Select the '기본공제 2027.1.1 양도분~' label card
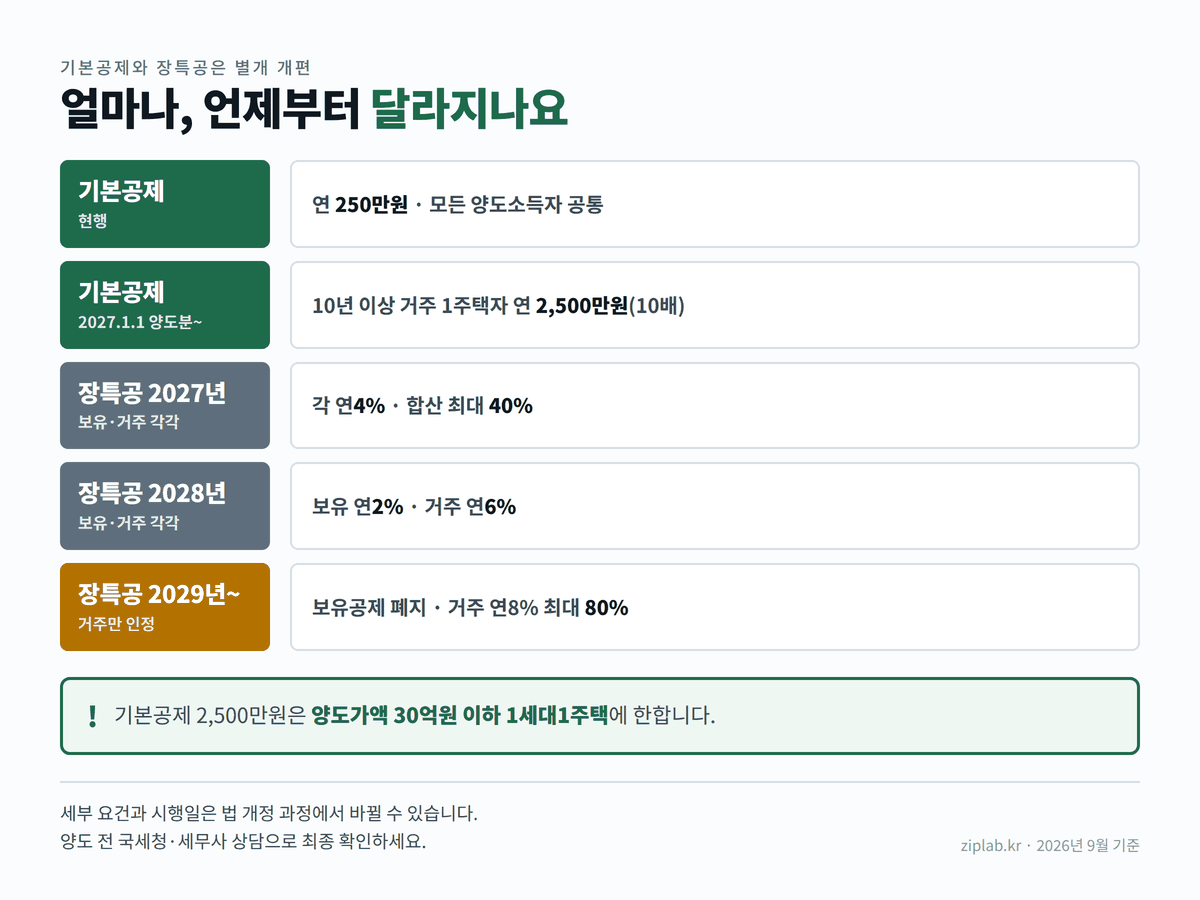Viewport: 1200px width, 900px height. [165, 305]
